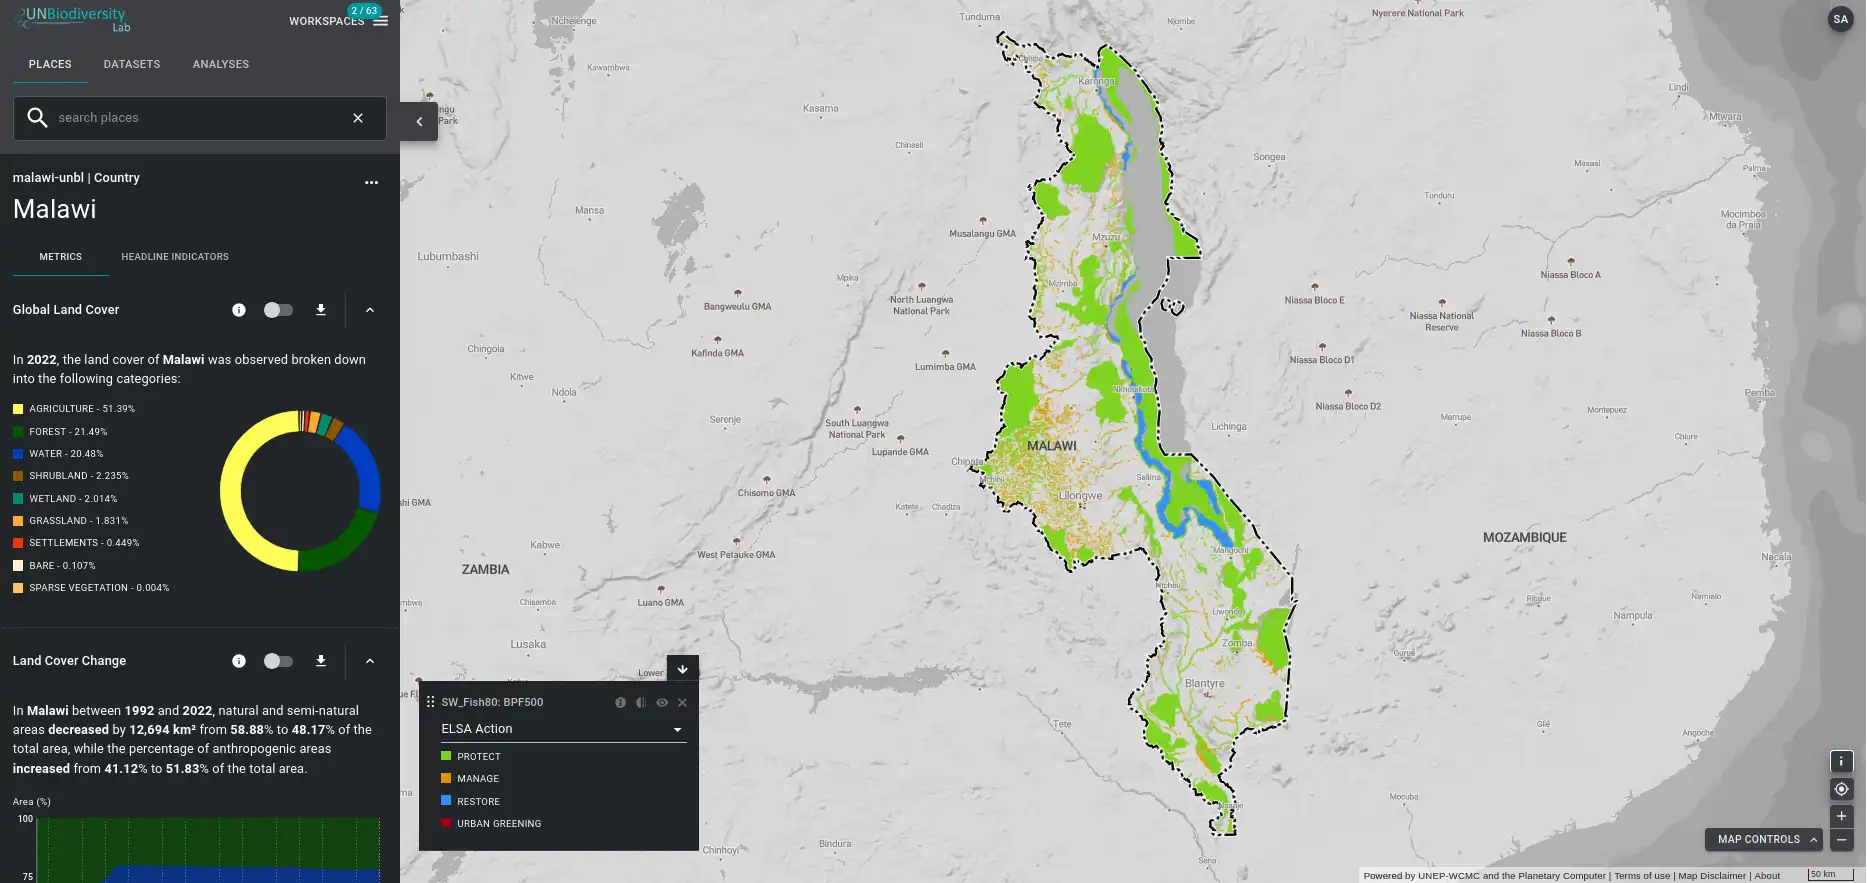Open the Terms of use link

point(1642,876)
